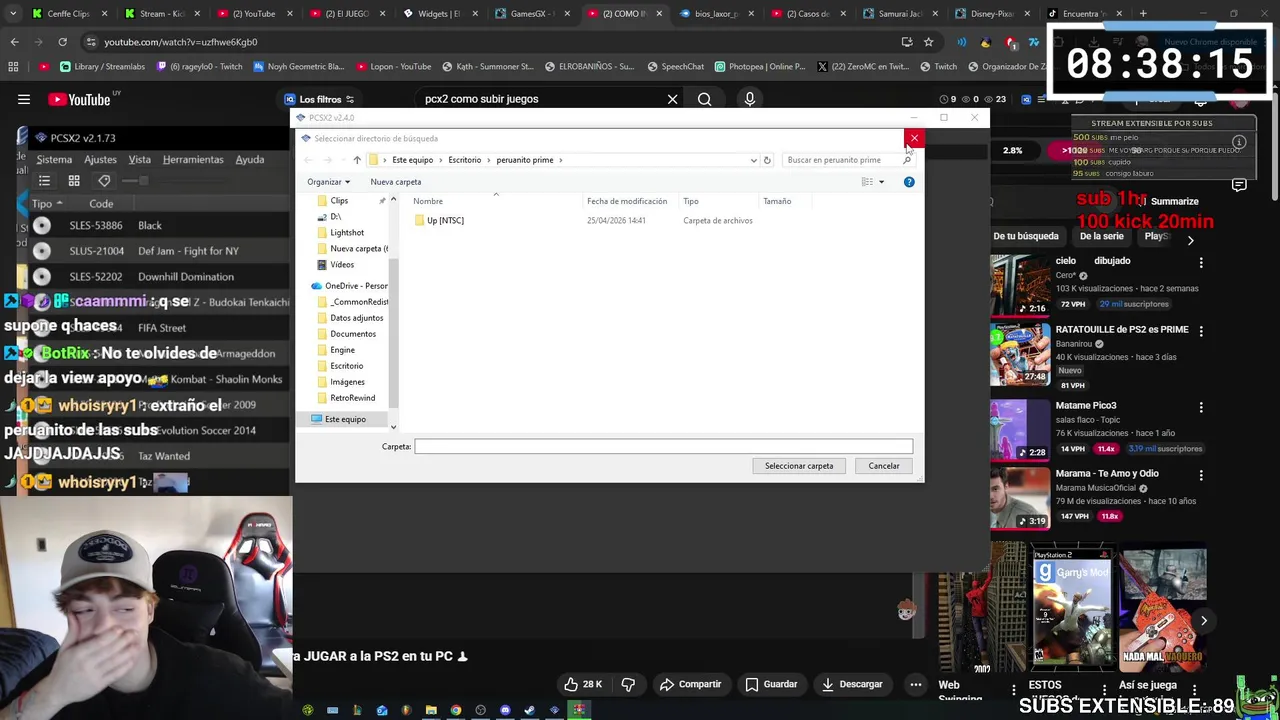Open options for RATATOUILLE de PS2 video
This screenshot has height=720, width=1280.
tap(1201, 331)
